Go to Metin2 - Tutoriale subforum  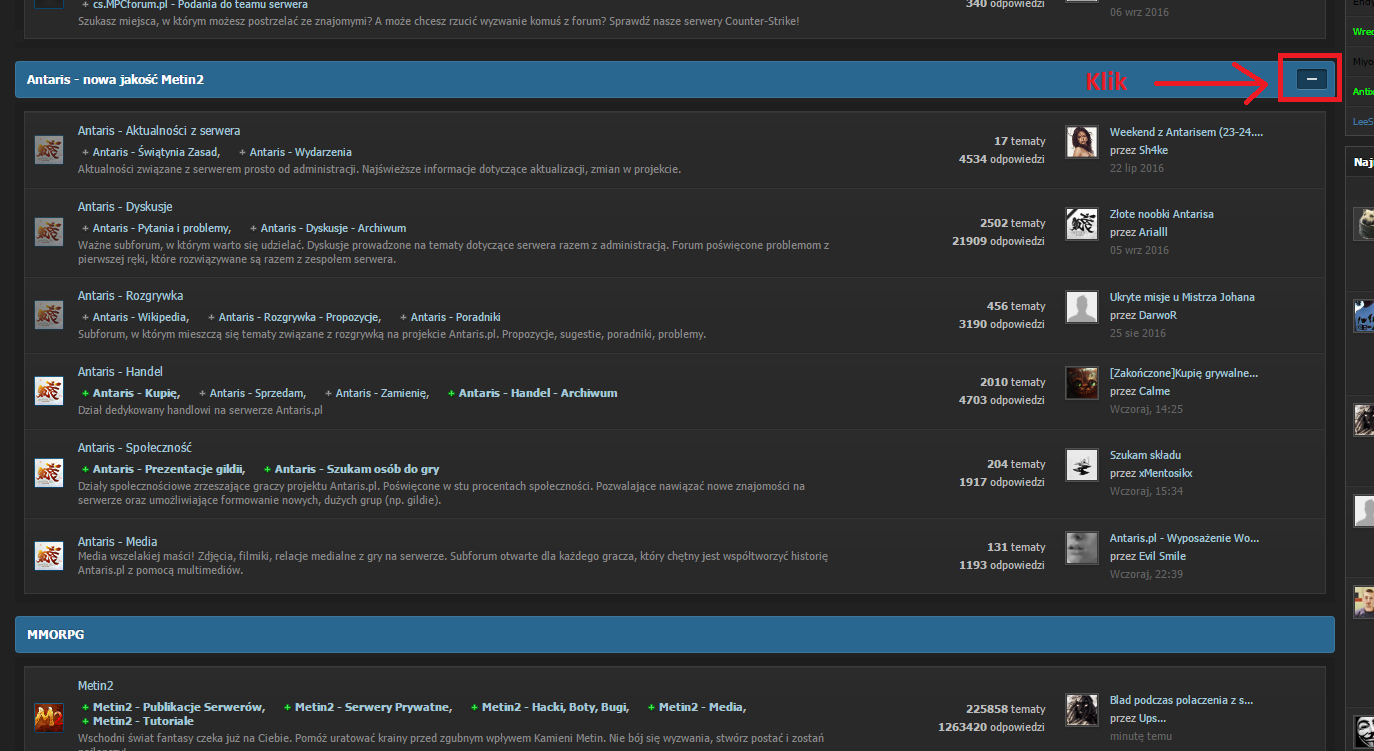click(x=143, y=721)
